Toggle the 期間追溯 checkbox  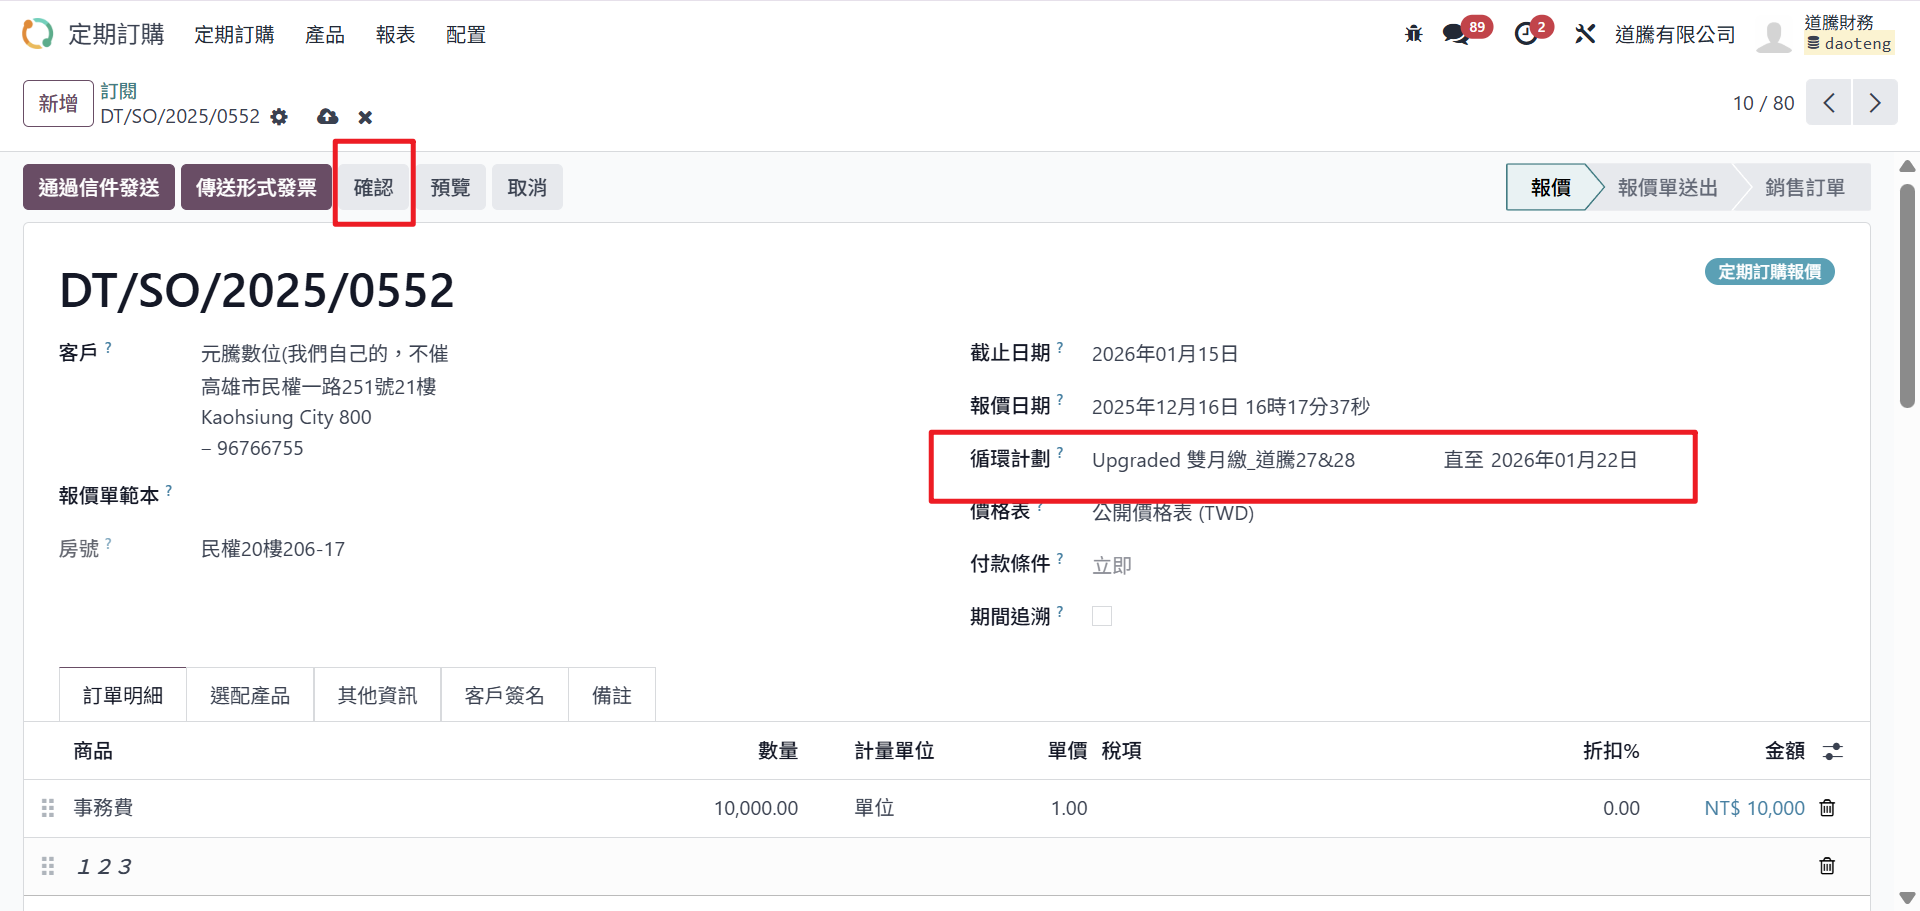(1102, 616)
